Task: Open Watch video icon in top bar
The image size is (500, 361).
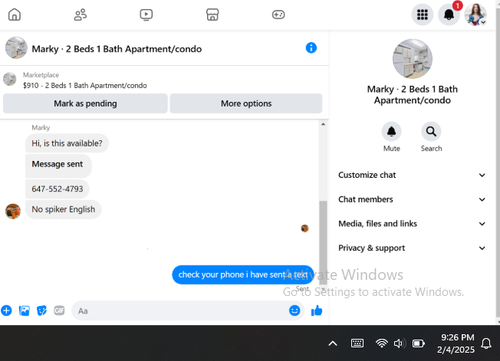Action: pos(146,15)
